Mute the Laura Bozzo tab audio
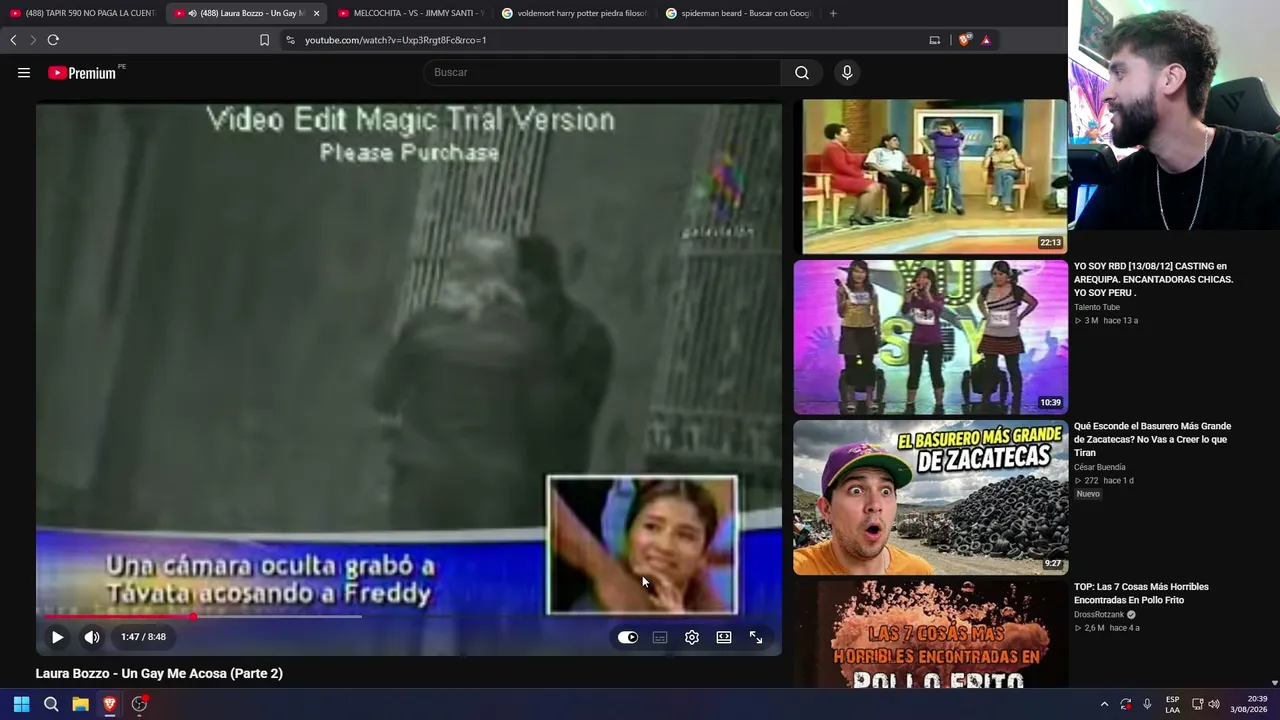 coord(192,13)
